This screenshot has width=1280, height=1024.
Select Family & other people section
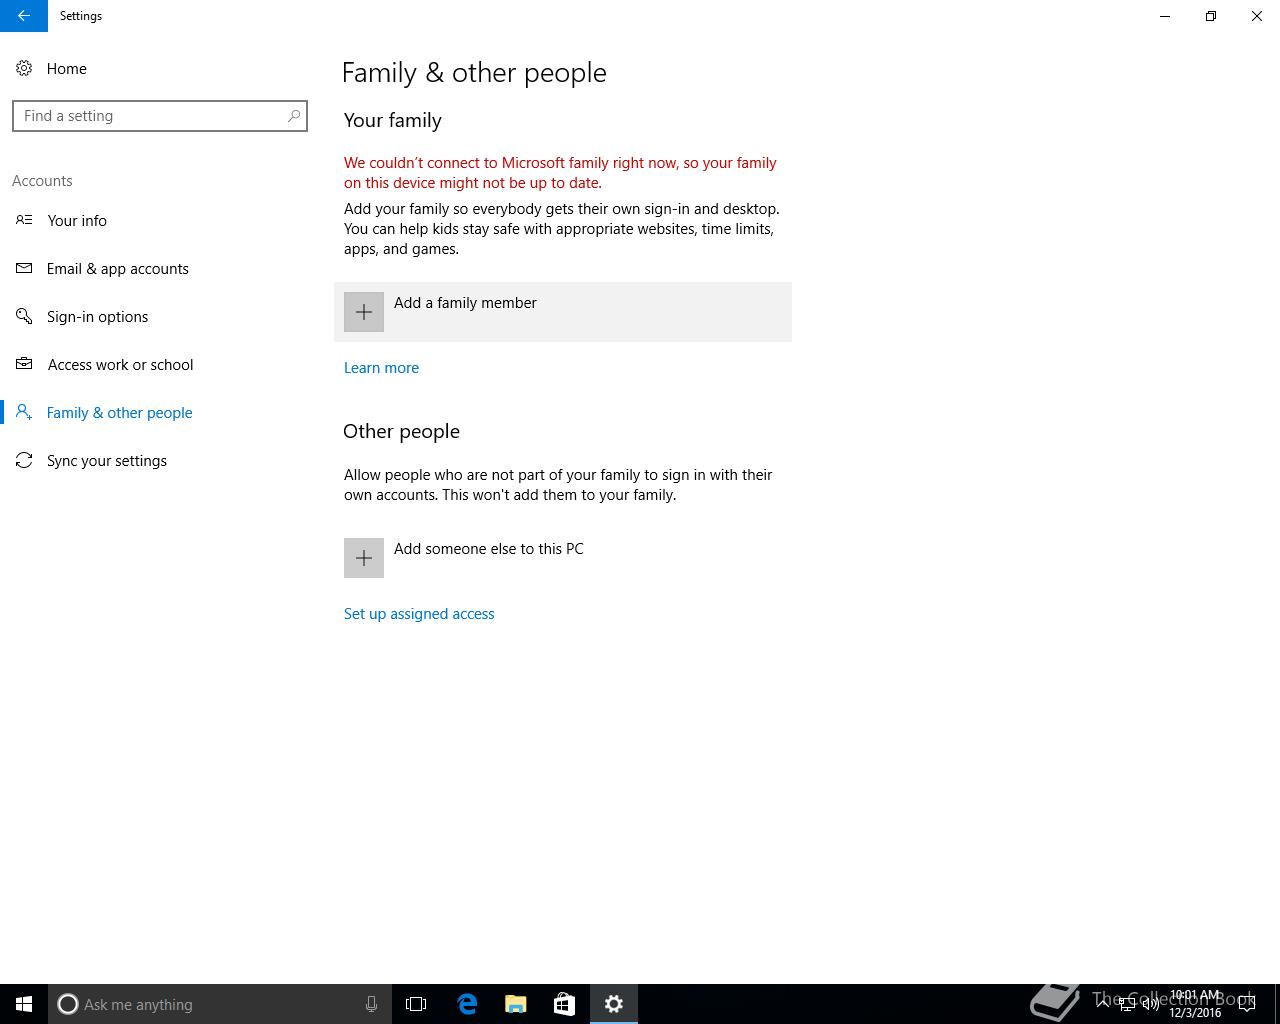[x=160, y=412]
